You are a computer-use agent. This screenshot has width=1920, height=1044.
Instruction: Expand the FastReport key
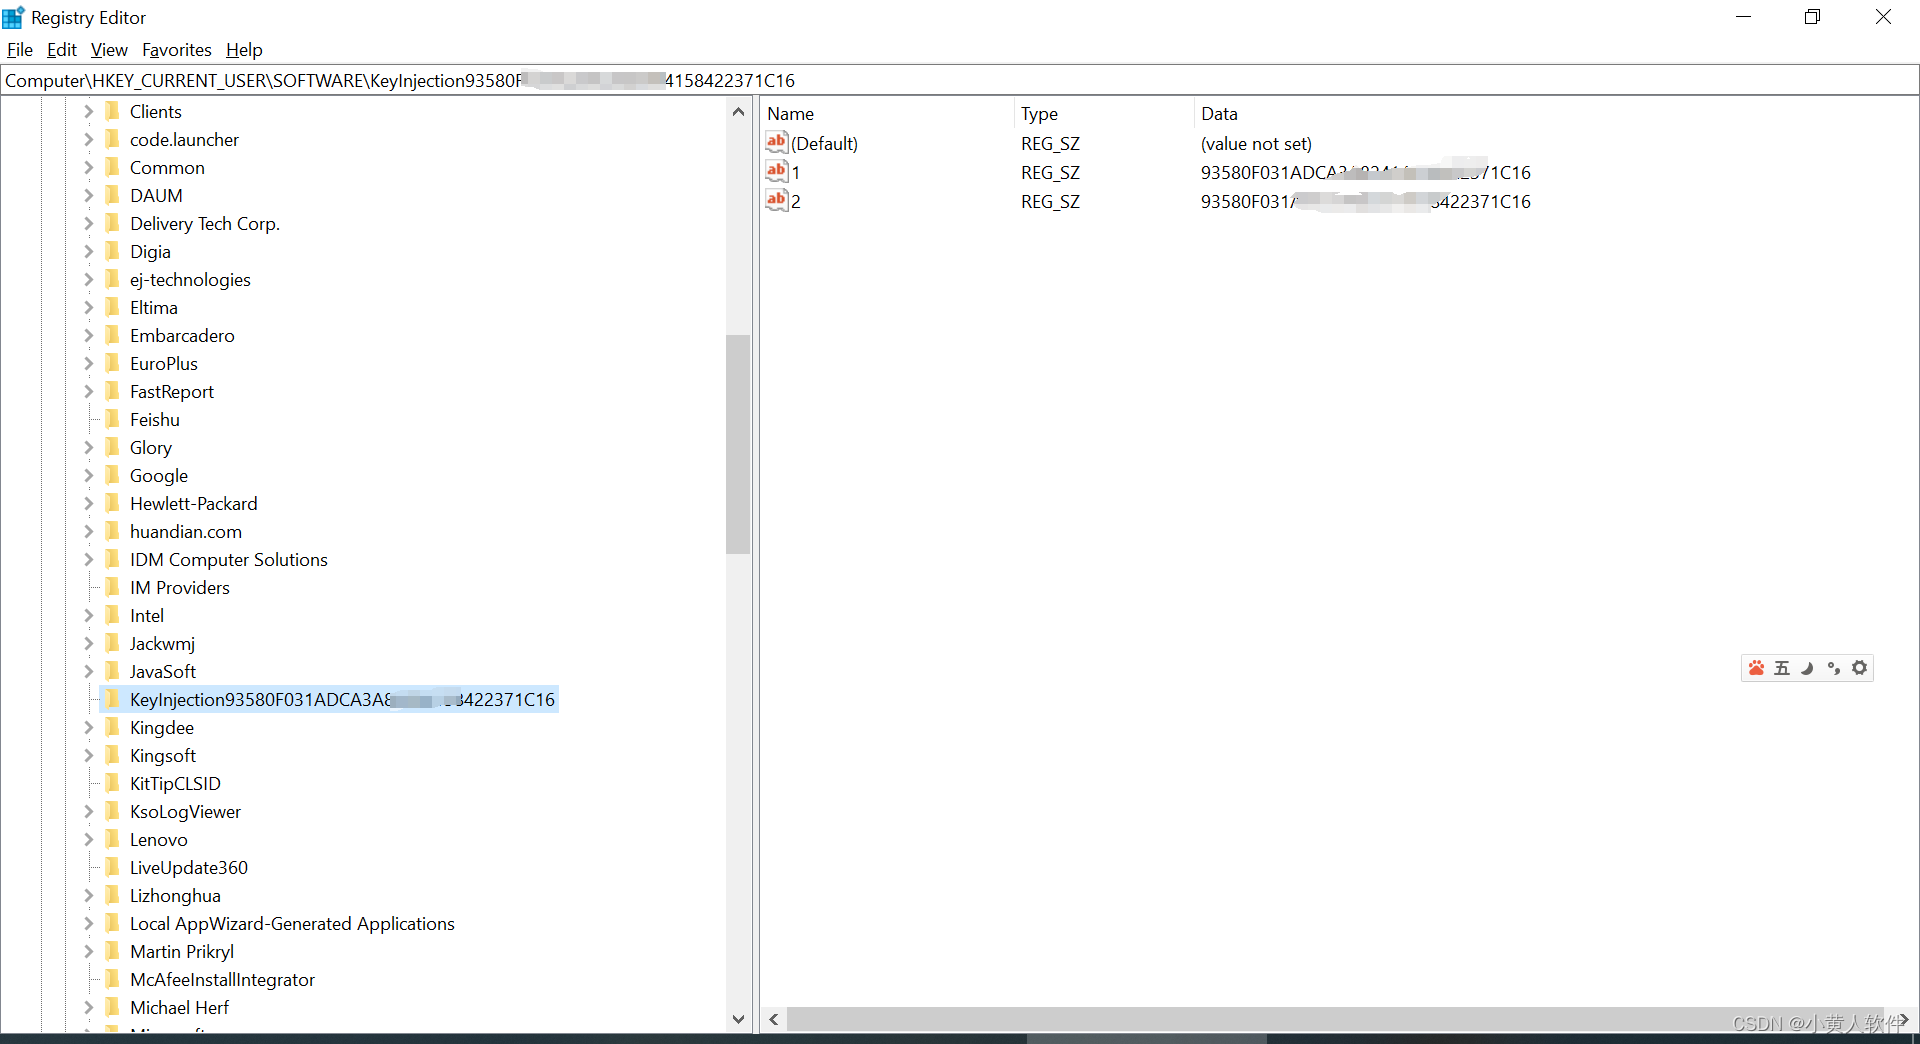(88, 391)
